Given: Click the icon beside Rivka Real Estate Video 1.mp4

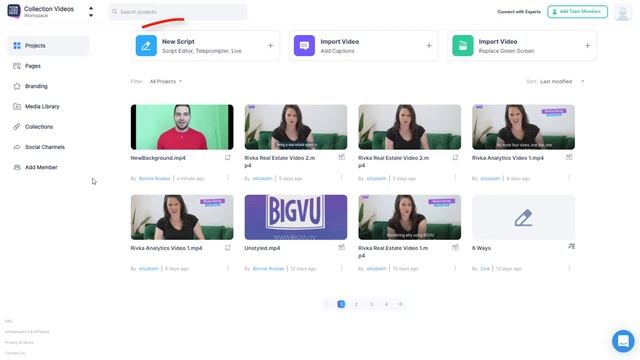Looking at the screenshot, I should (456, 247).
